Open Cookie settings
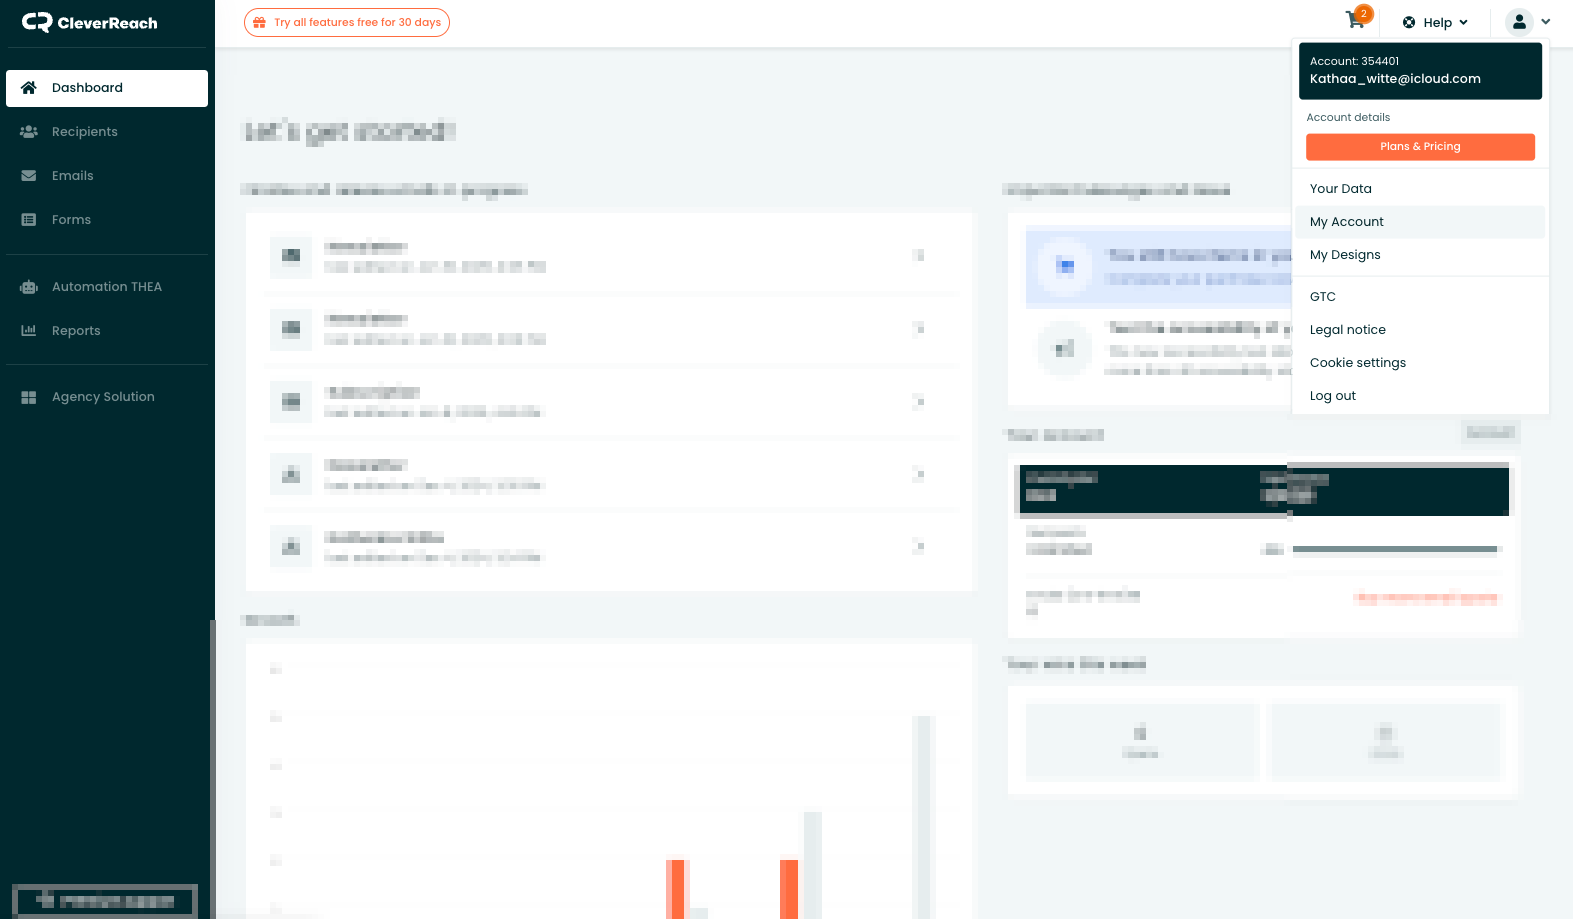This screenshot has width=1573, height=919. [1358, 363]
